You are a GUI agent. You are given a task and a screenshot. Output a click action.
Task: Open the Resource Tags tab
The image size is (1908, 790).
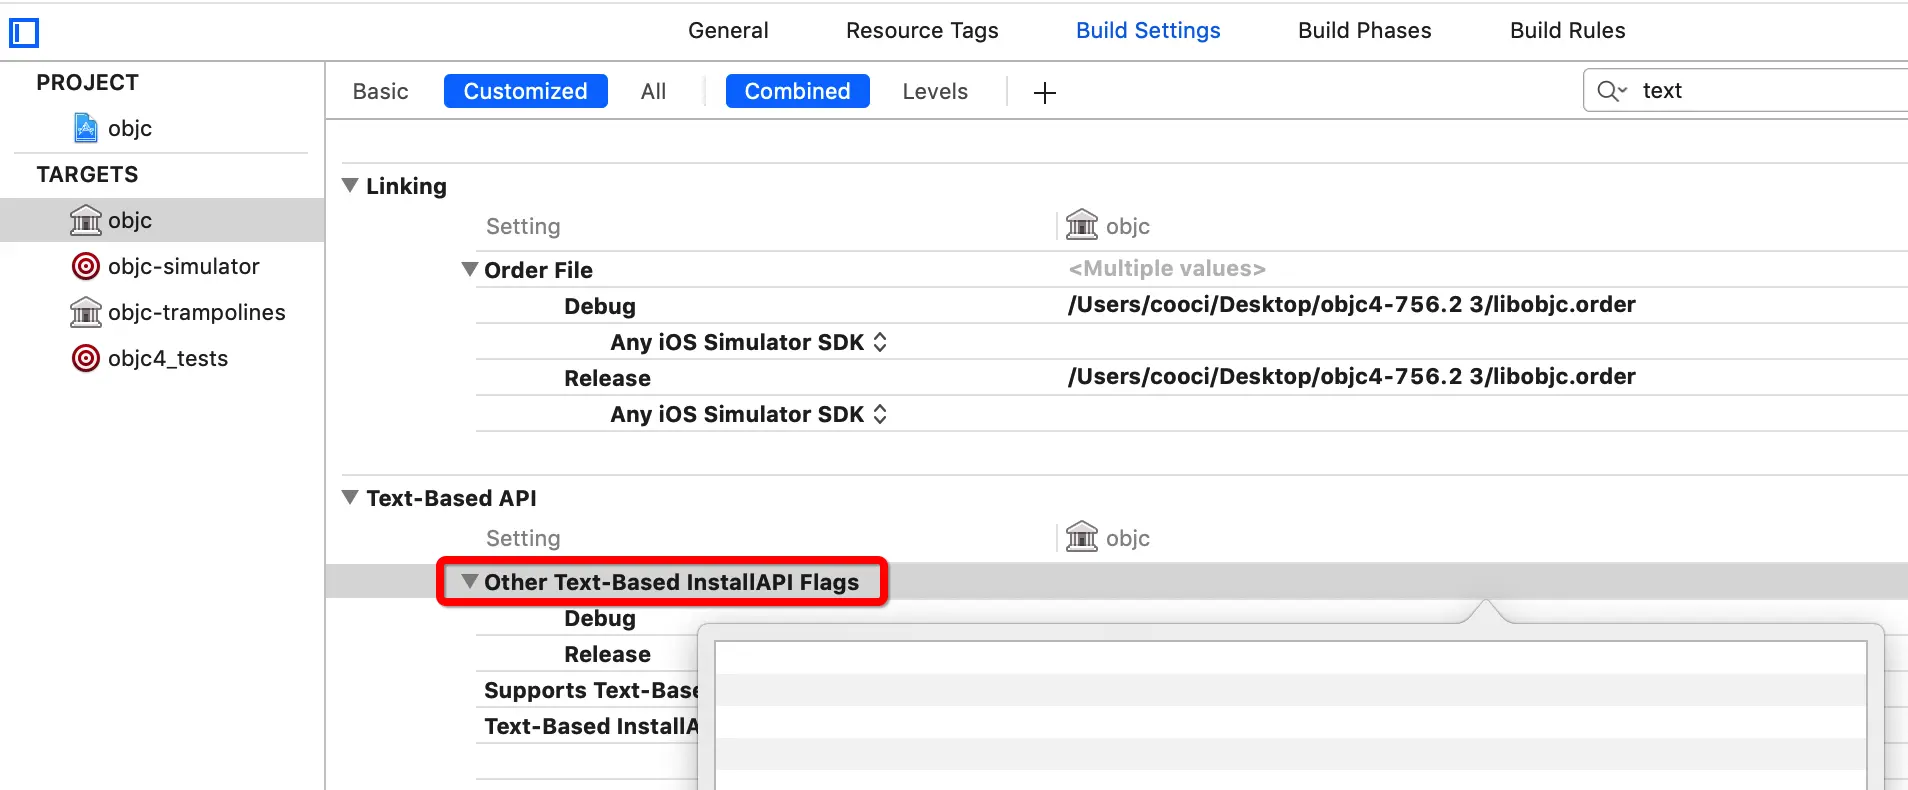click(921, 30)
